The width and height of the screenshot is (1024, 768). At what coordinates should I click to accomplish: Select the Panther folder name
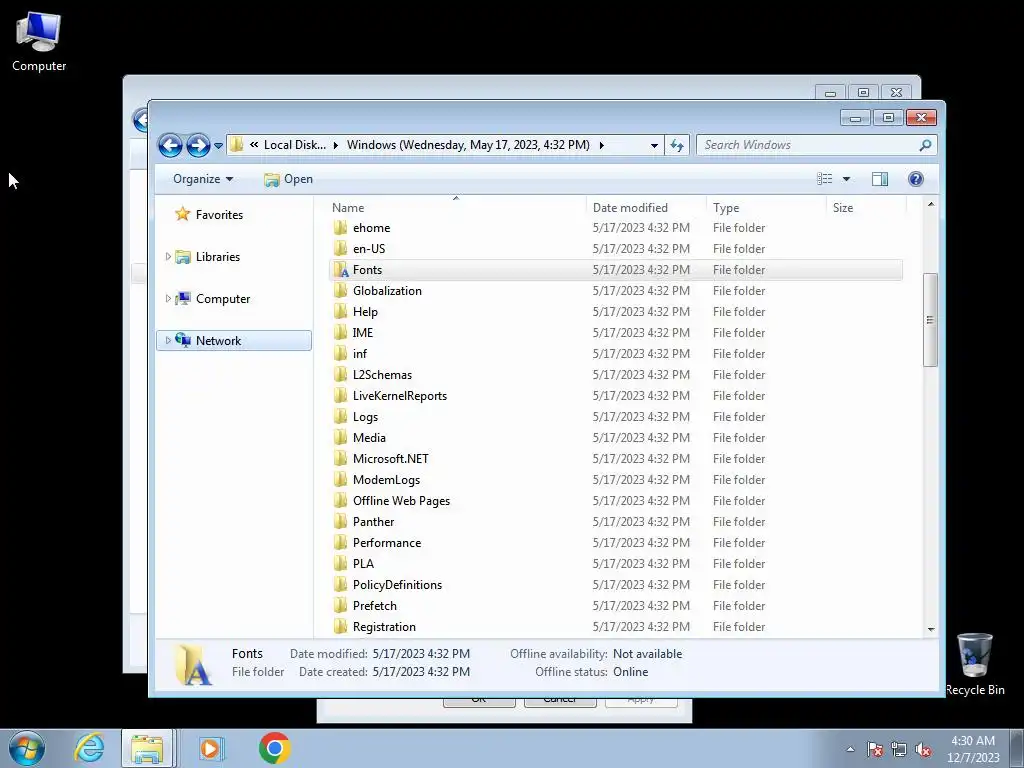373,521
